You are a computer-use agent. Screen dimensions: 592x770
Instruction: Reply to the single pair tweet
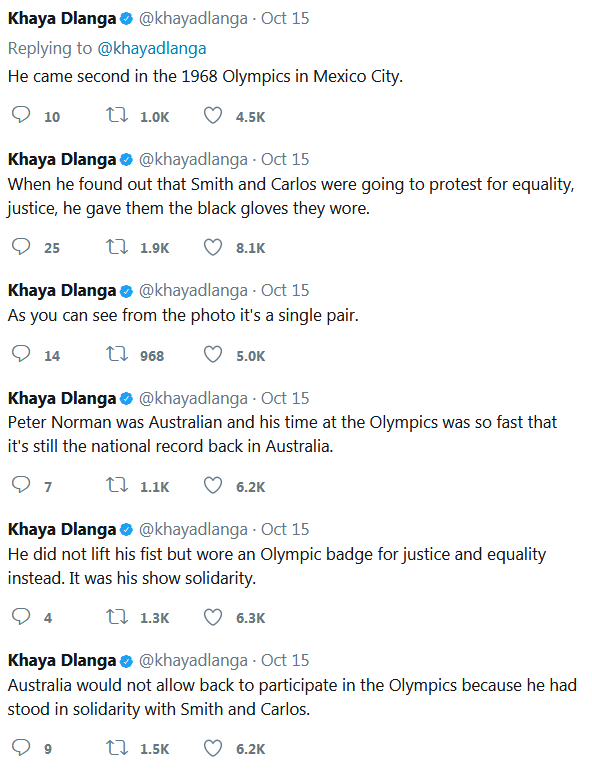pos(21,354)
